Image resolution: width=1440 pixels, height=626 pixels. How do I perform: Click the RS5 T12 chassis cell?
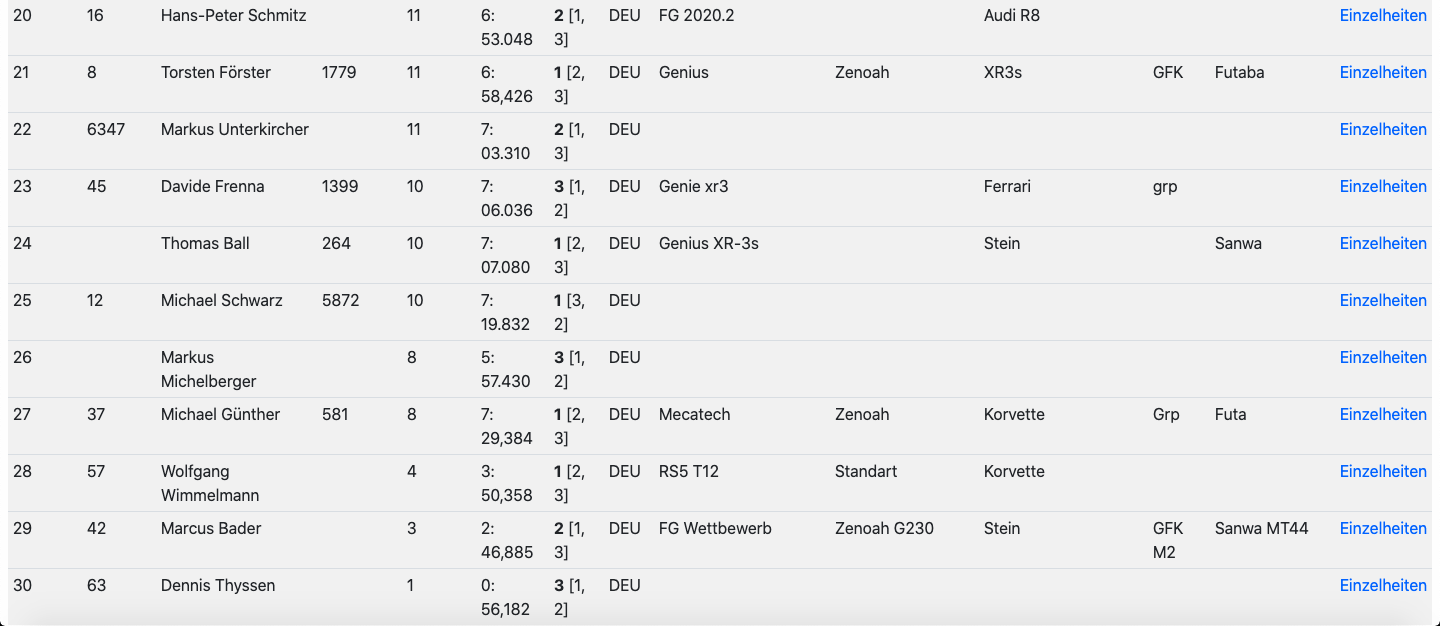(x=688, y=472)
